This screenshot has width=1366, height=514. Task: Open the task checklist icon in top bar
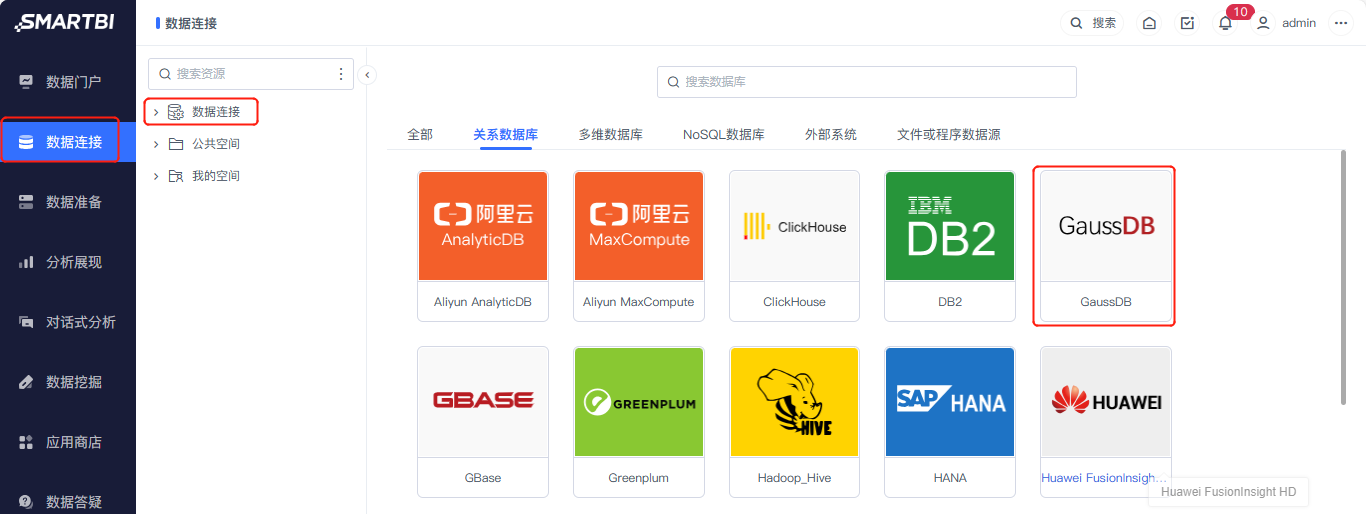point(1187,23)
